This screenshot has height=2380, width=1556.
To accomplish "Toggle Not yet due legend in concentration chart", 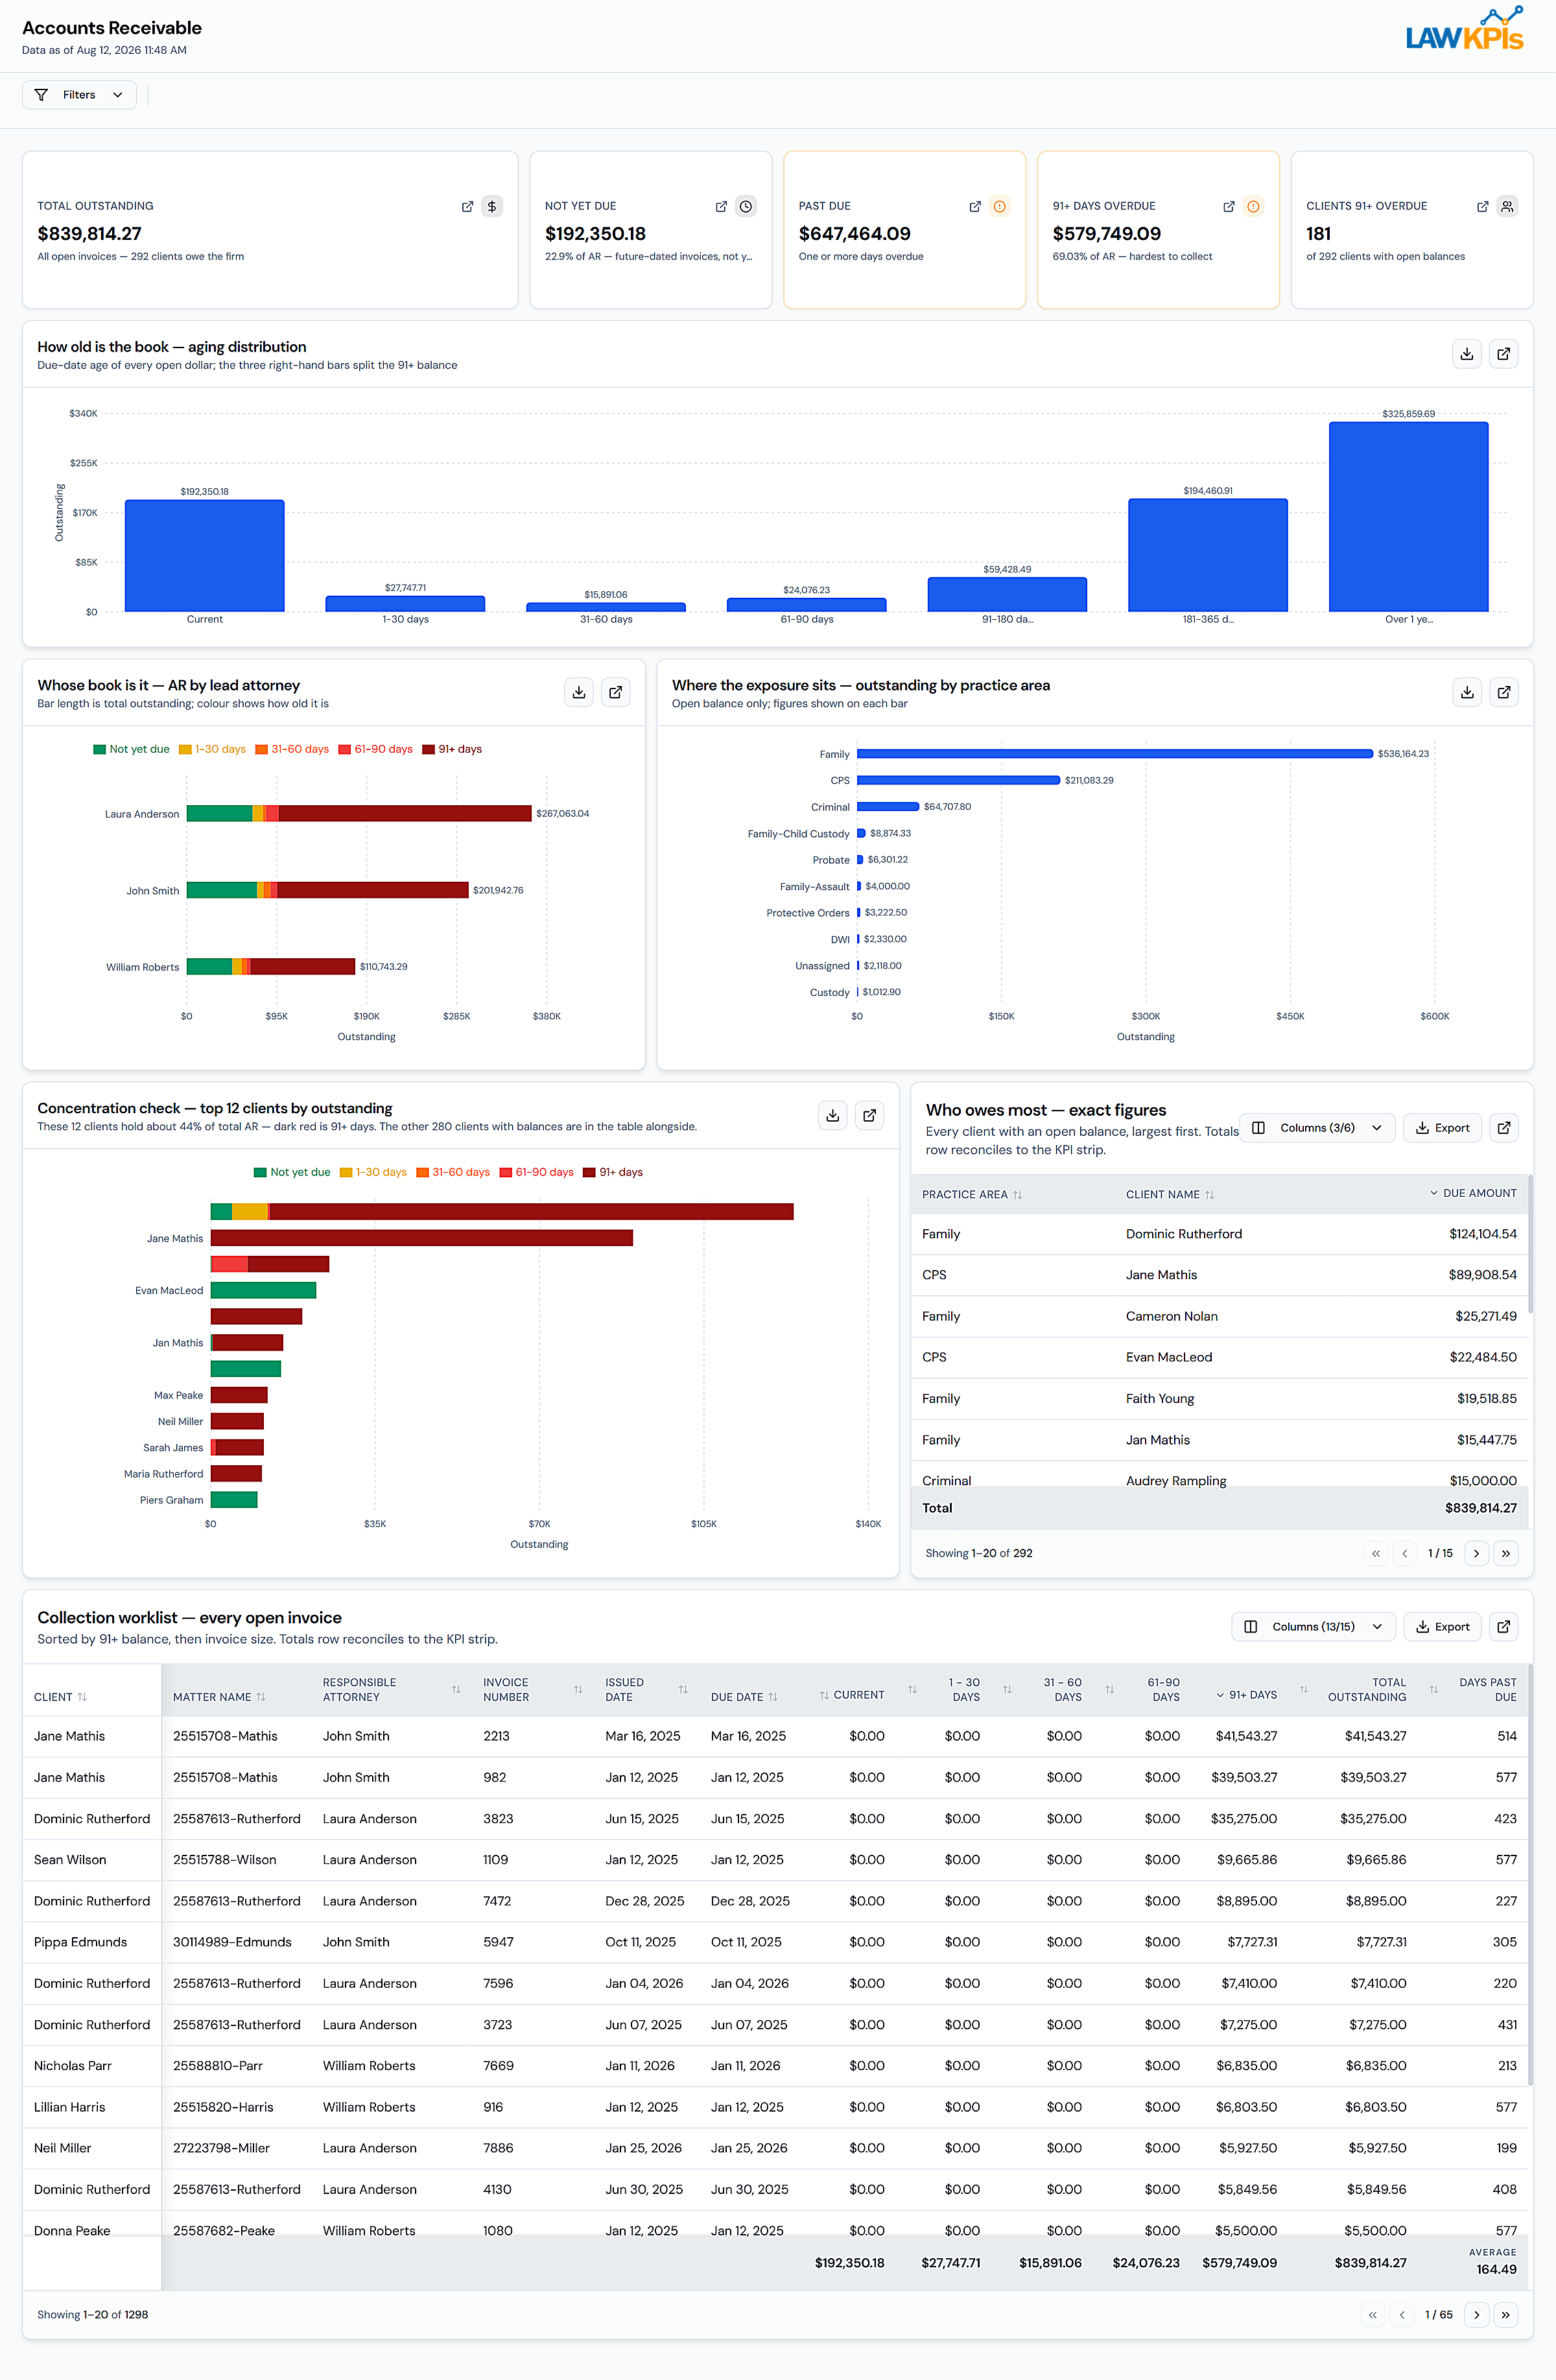I will tap(292, 1172).
